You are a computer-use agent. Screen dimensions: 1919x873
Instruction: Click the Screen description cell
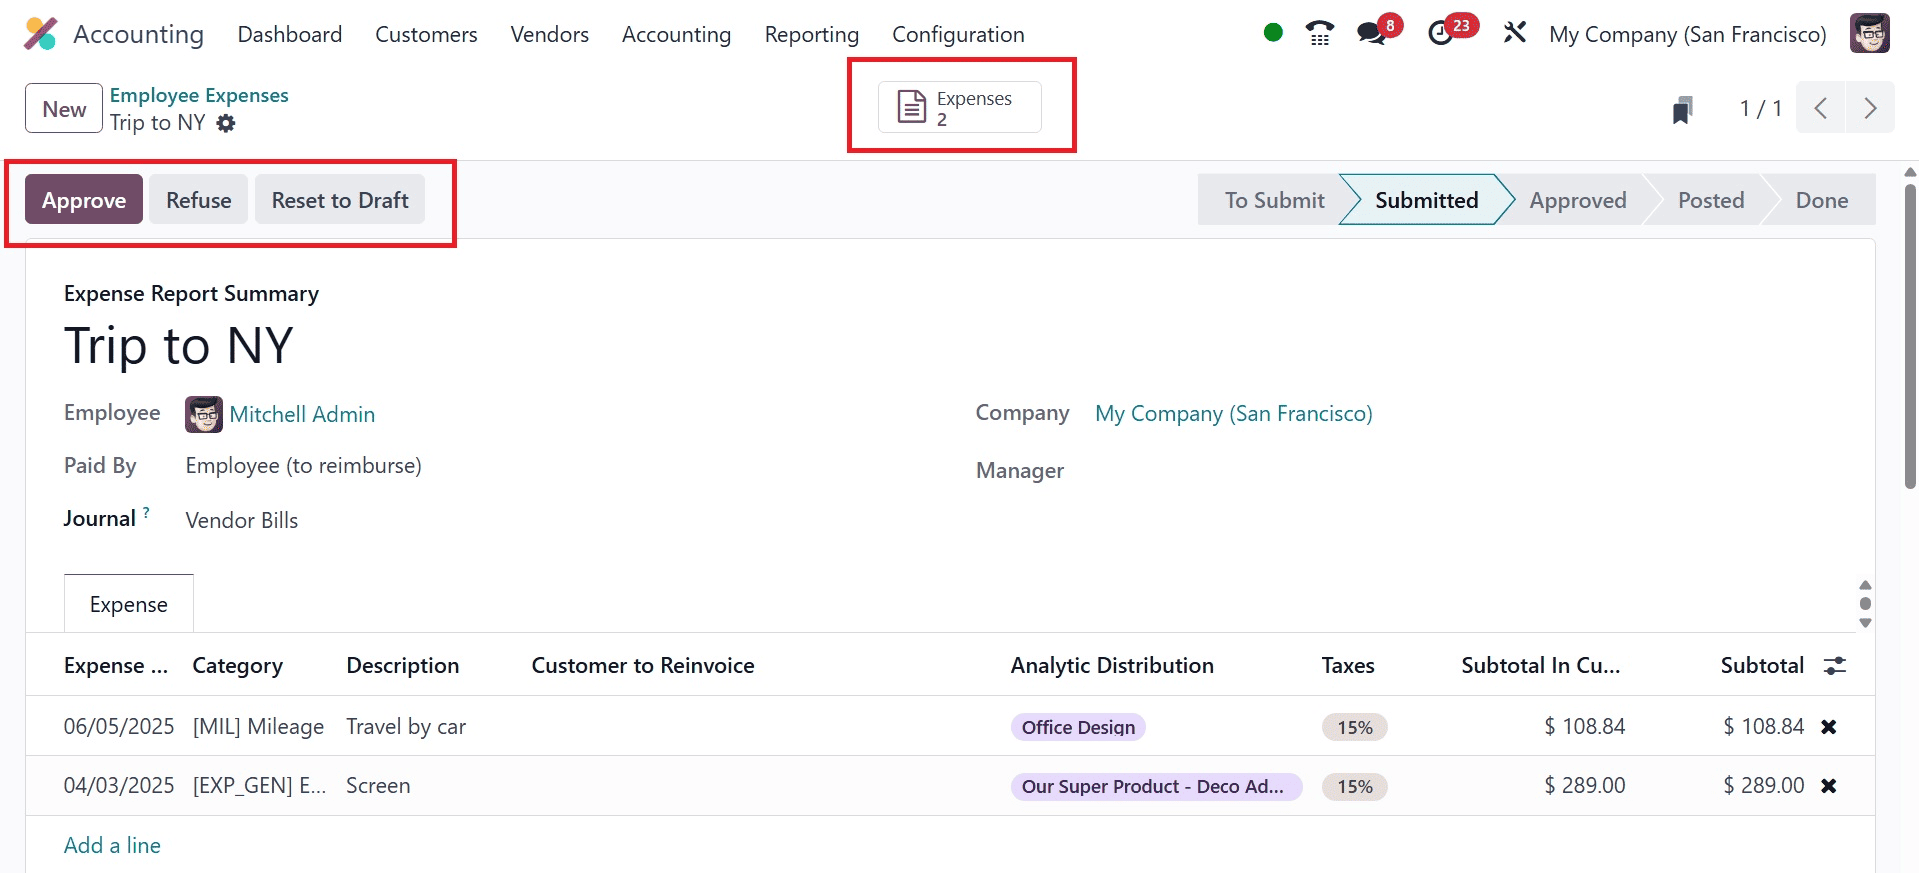point(378,785)
